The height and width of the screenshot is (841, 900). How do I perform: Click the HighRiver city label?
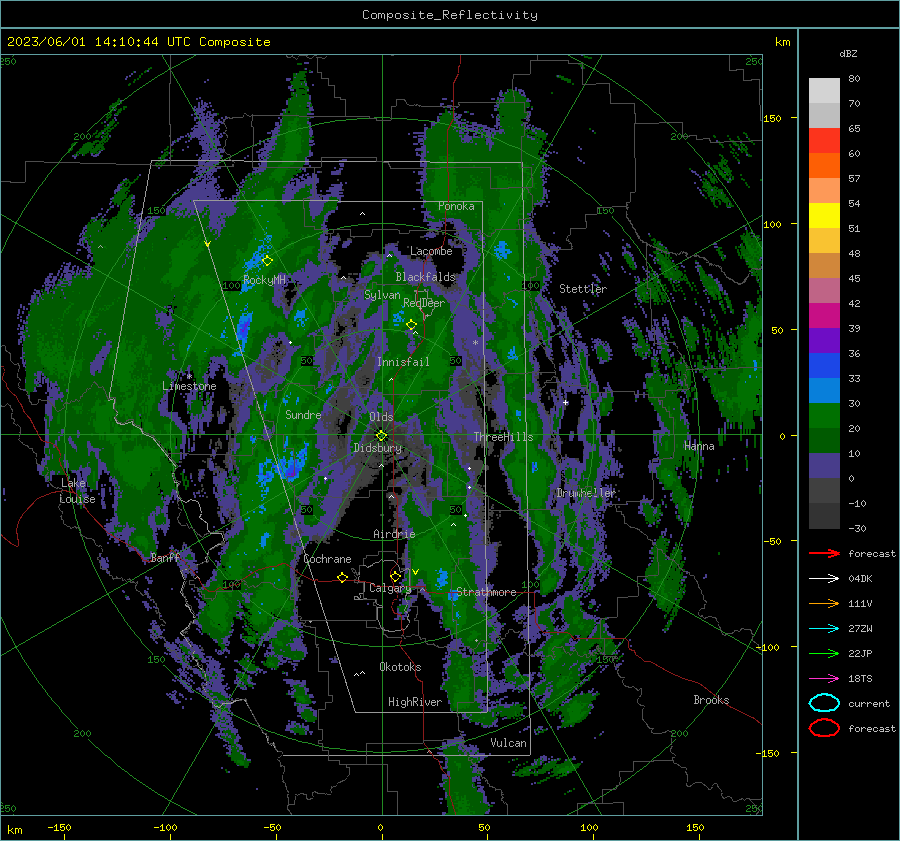click(414, 702)
